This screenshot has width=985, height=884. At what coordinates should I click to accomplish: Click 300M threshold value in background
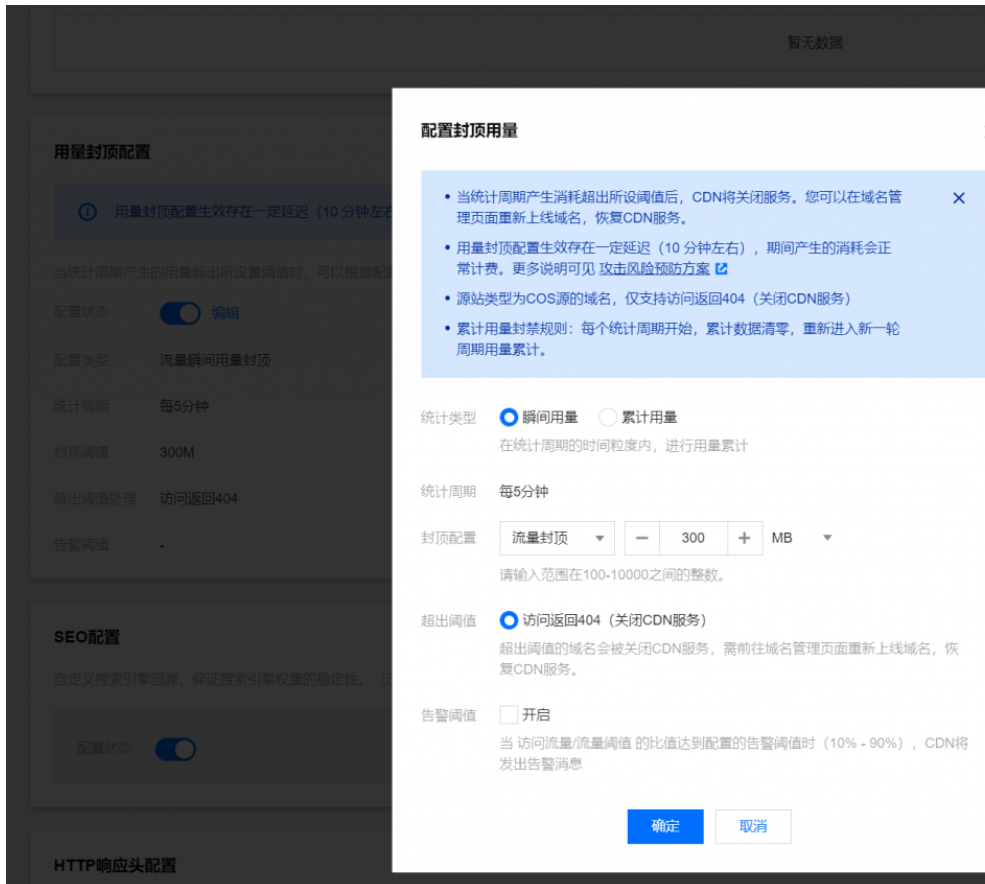coord(177,452)
